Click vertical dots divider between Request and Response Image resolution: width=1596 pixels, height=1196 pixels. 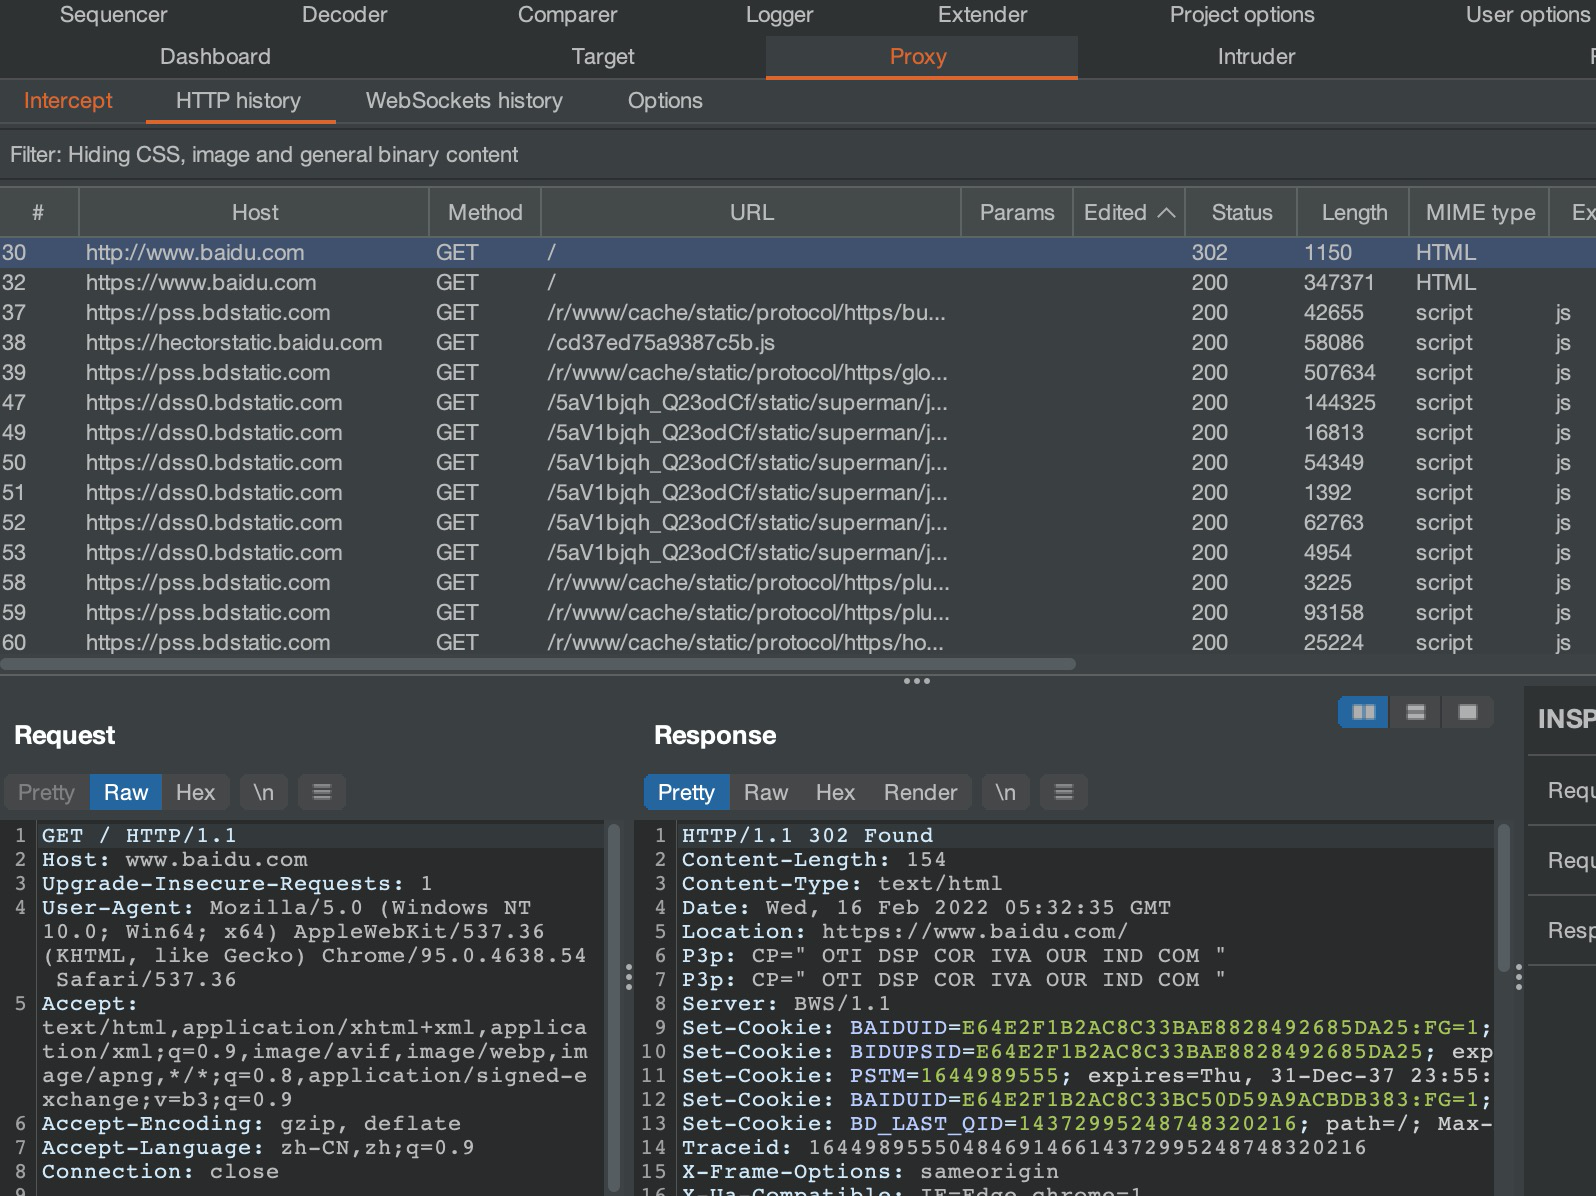tap(628, 977)
